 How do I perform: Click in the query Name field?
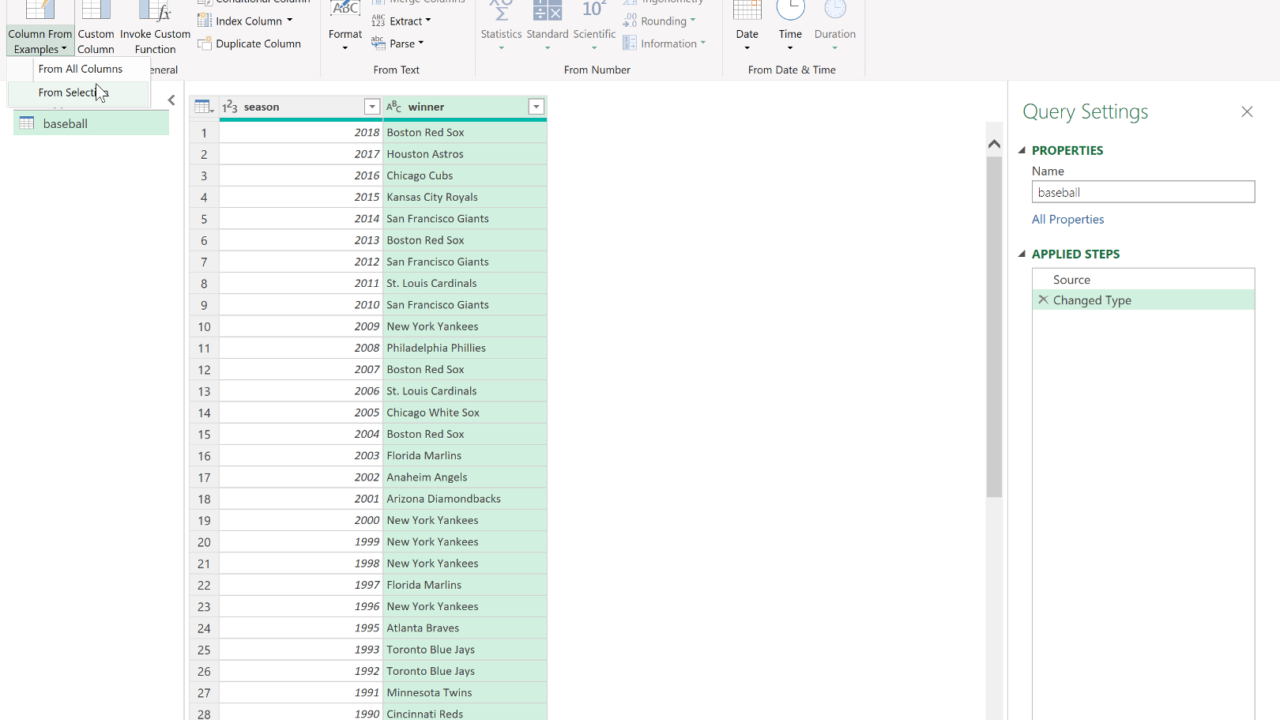(x=1143, y=192)
